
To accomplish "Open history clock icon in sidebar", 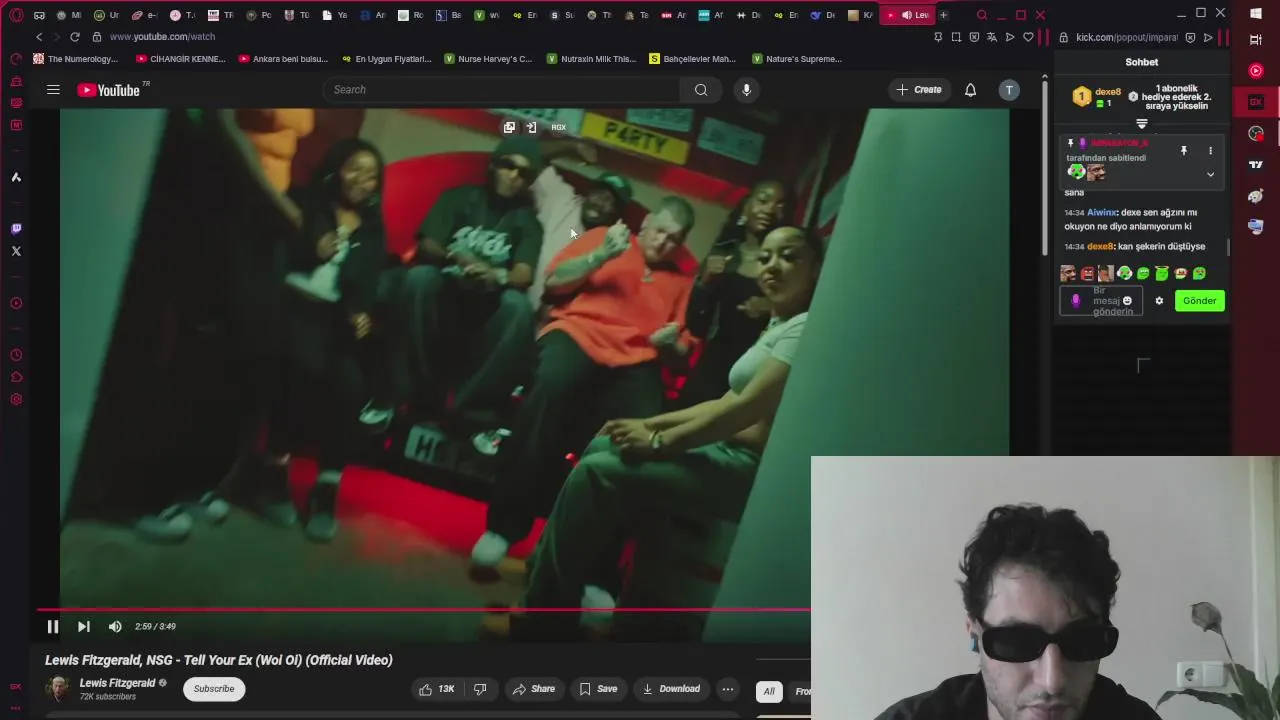I will pyautogui.click(x=16, y=355).
